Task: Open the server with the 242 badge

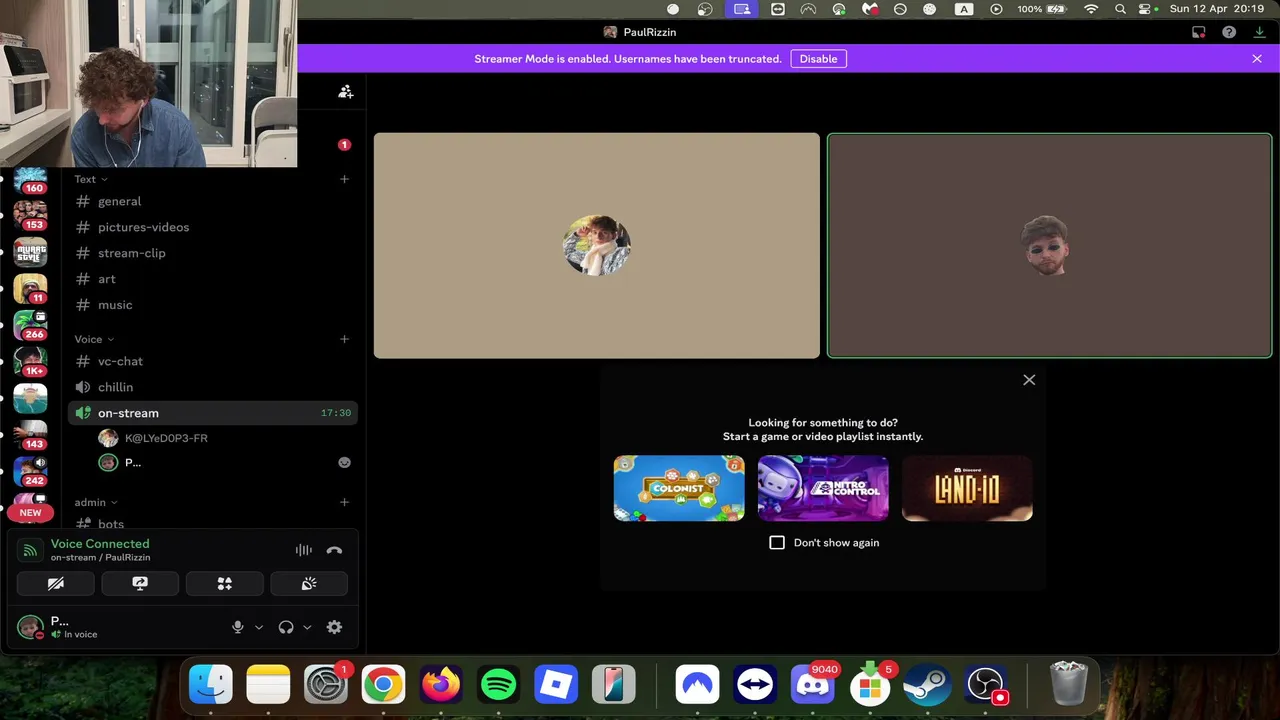Action: pos(30,472)
